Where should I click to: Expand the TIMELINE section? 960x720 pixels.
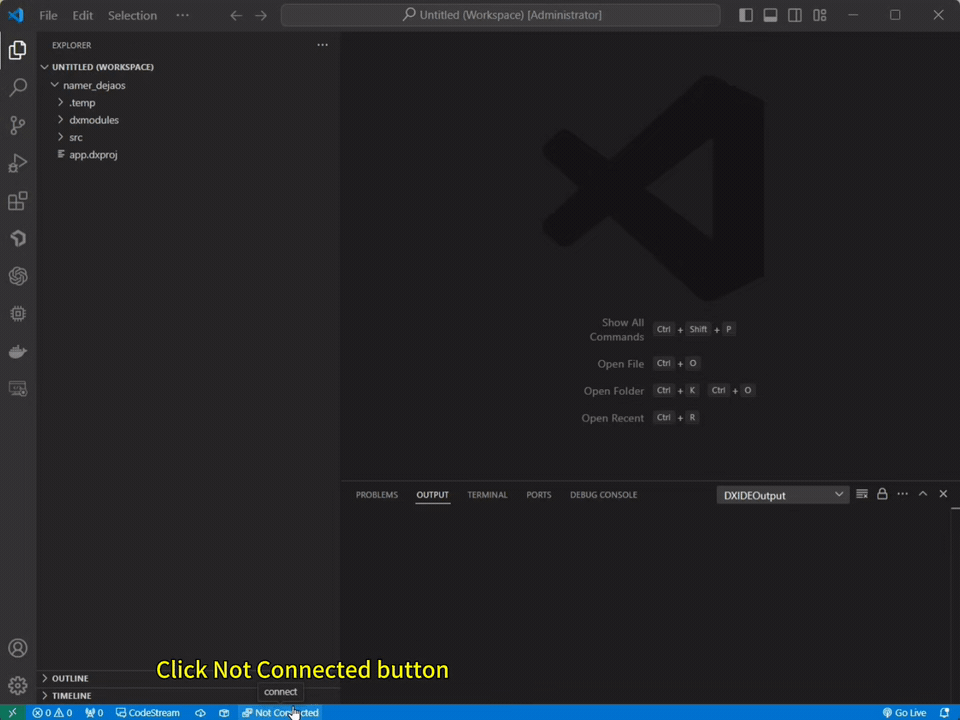pyautogui.click(x=188, y=696)
